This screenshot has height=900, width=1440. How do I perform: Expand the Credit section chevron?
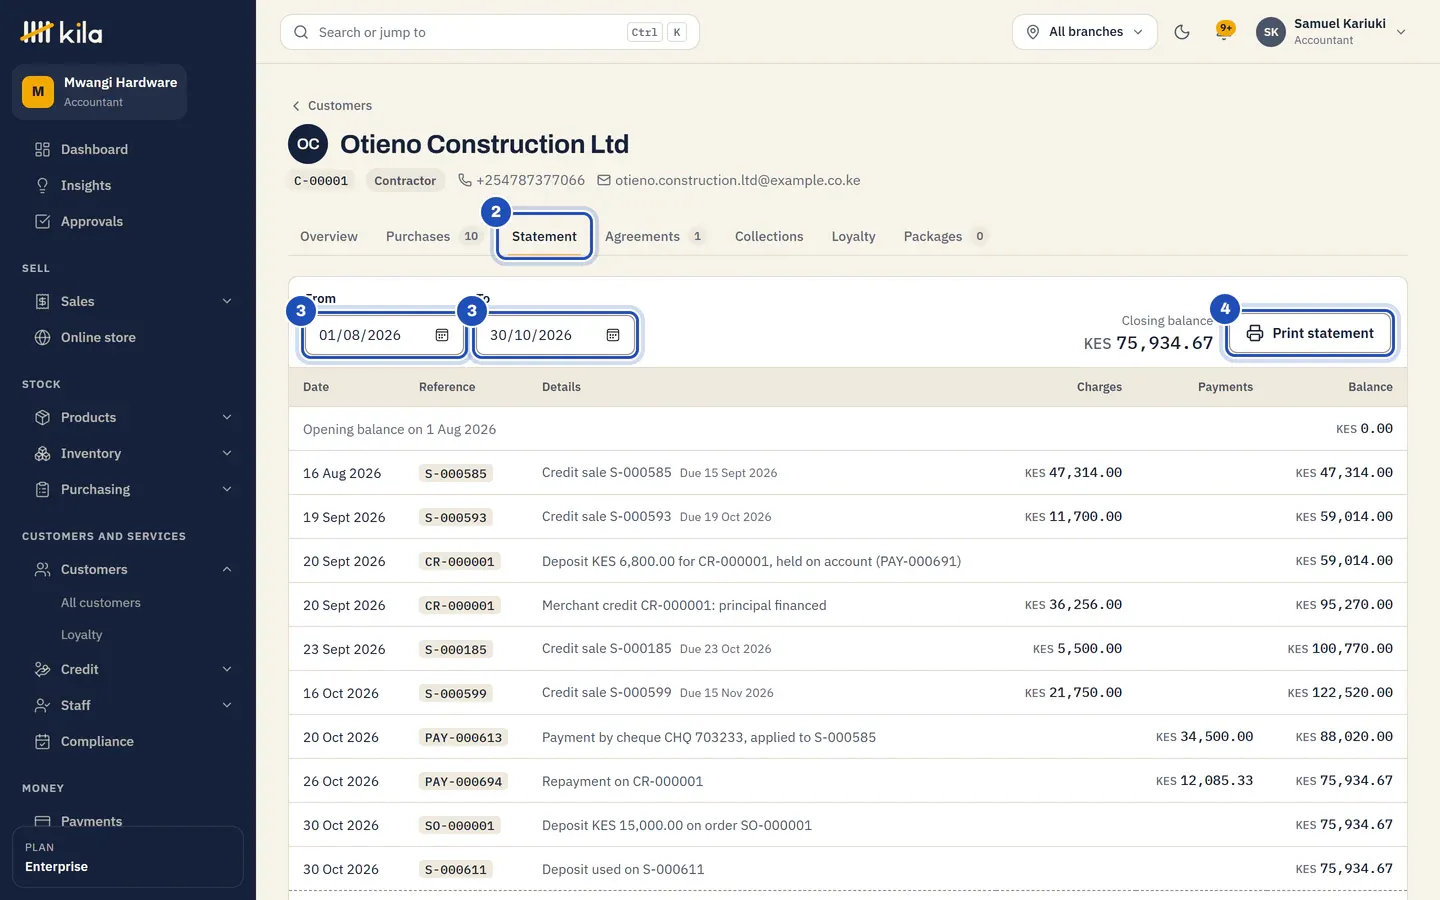pos(227,669)
